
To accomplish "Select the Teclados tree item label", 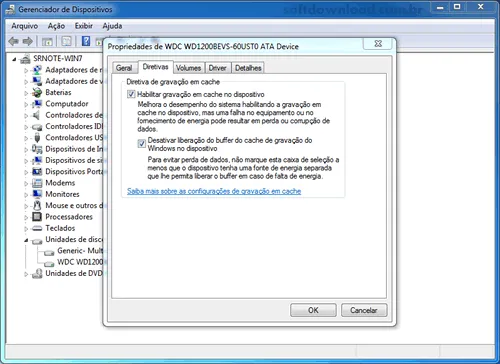I will (60, 228).
